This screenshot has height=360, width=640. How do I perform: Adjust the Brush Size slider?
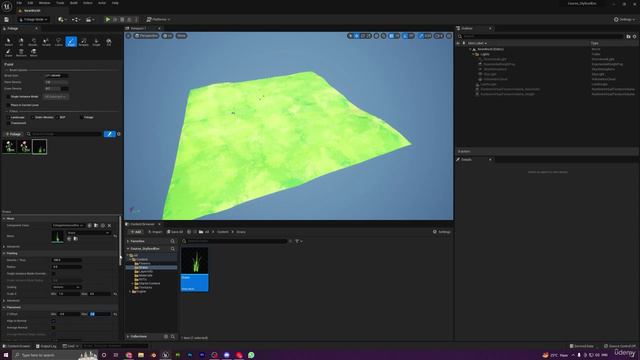tap(56, 76)
